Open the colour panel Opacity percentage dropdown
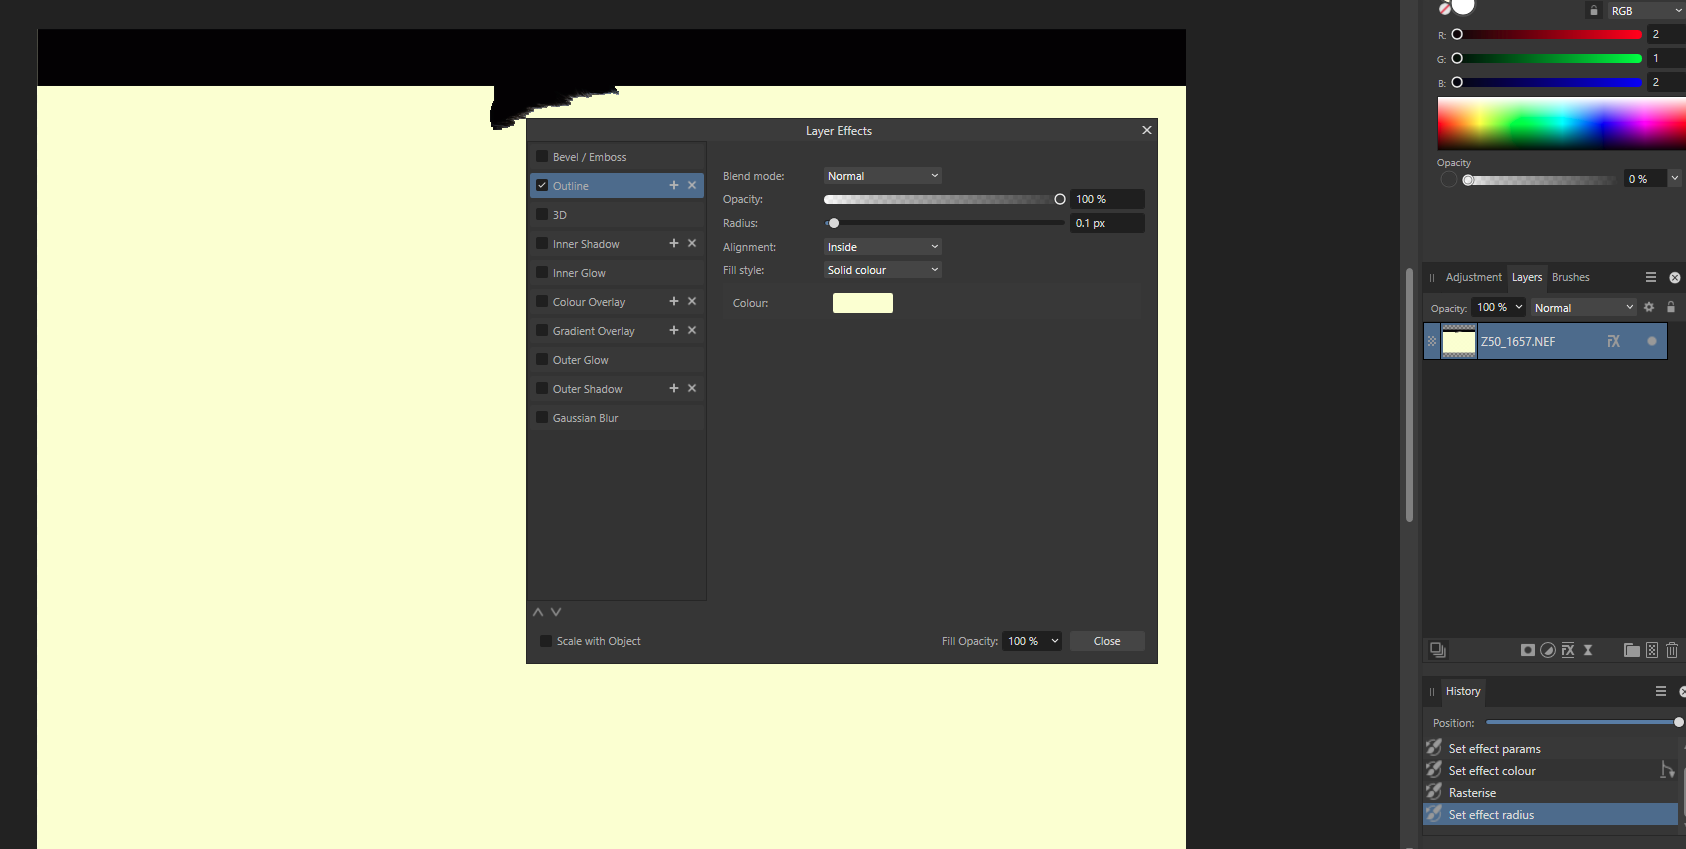 pos(1674,179)
